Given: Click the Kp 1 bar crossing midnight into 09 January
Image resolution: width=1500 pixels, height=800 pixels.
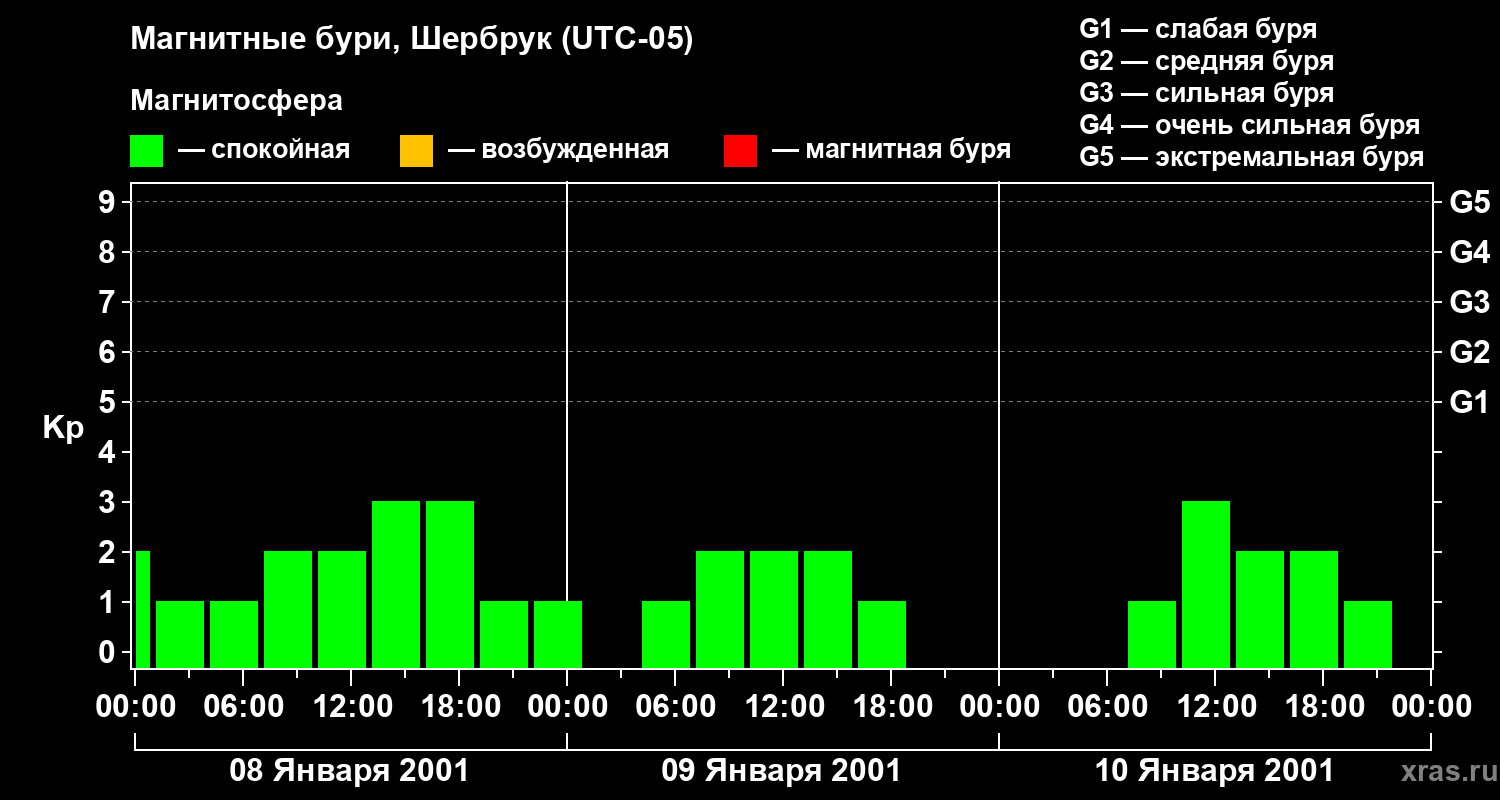Looking at the screenshot, I should click(x=558, y=634).
